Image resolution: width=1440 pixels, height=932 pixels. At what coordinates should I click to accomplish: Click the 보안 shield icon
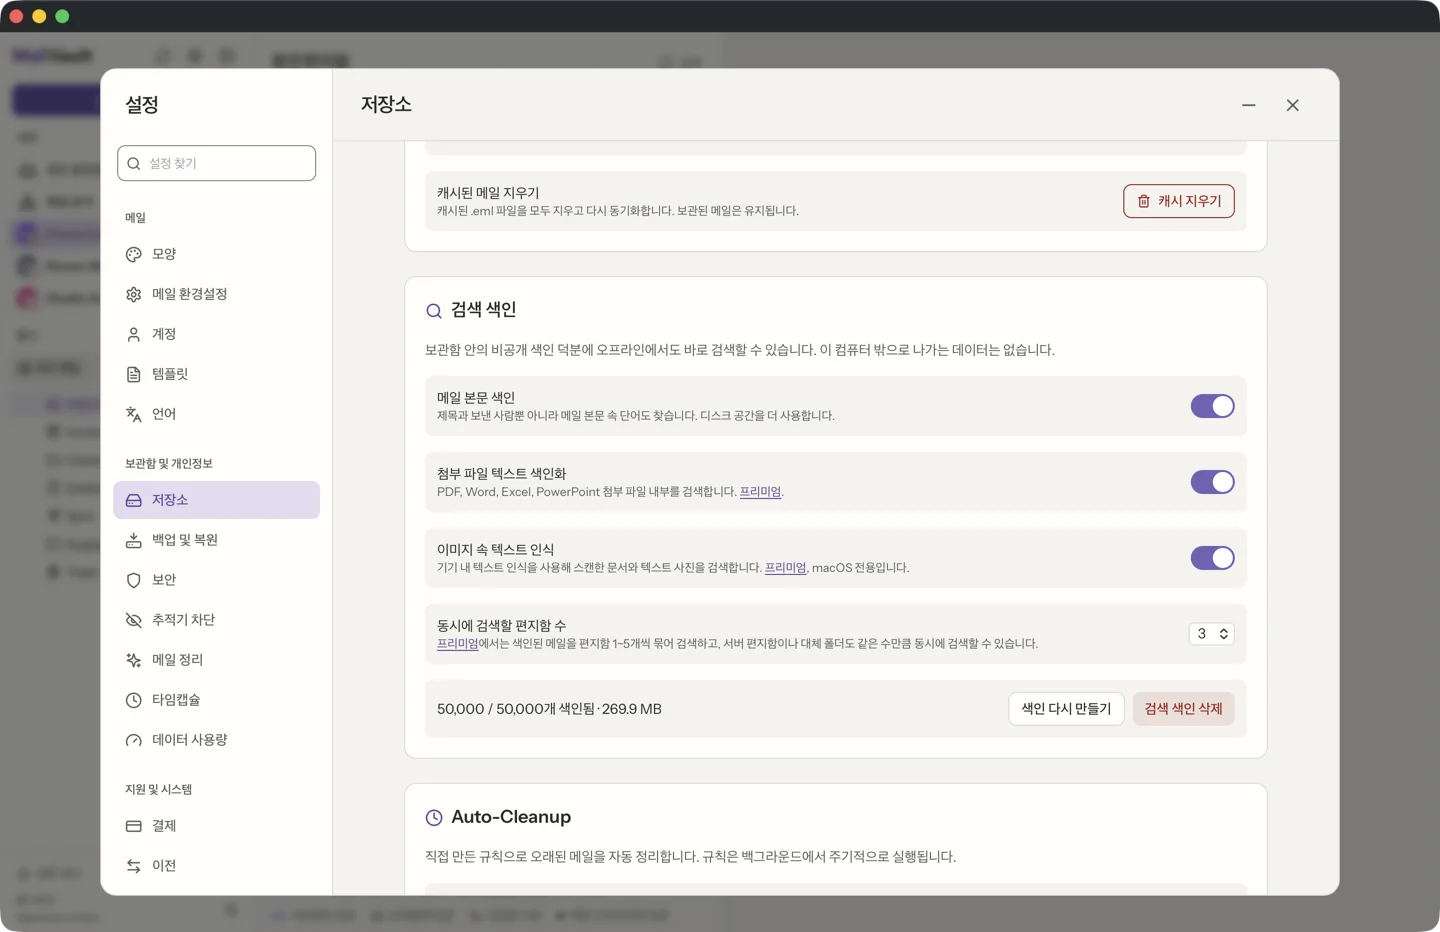pyautogui.click(x=134, y=580)
